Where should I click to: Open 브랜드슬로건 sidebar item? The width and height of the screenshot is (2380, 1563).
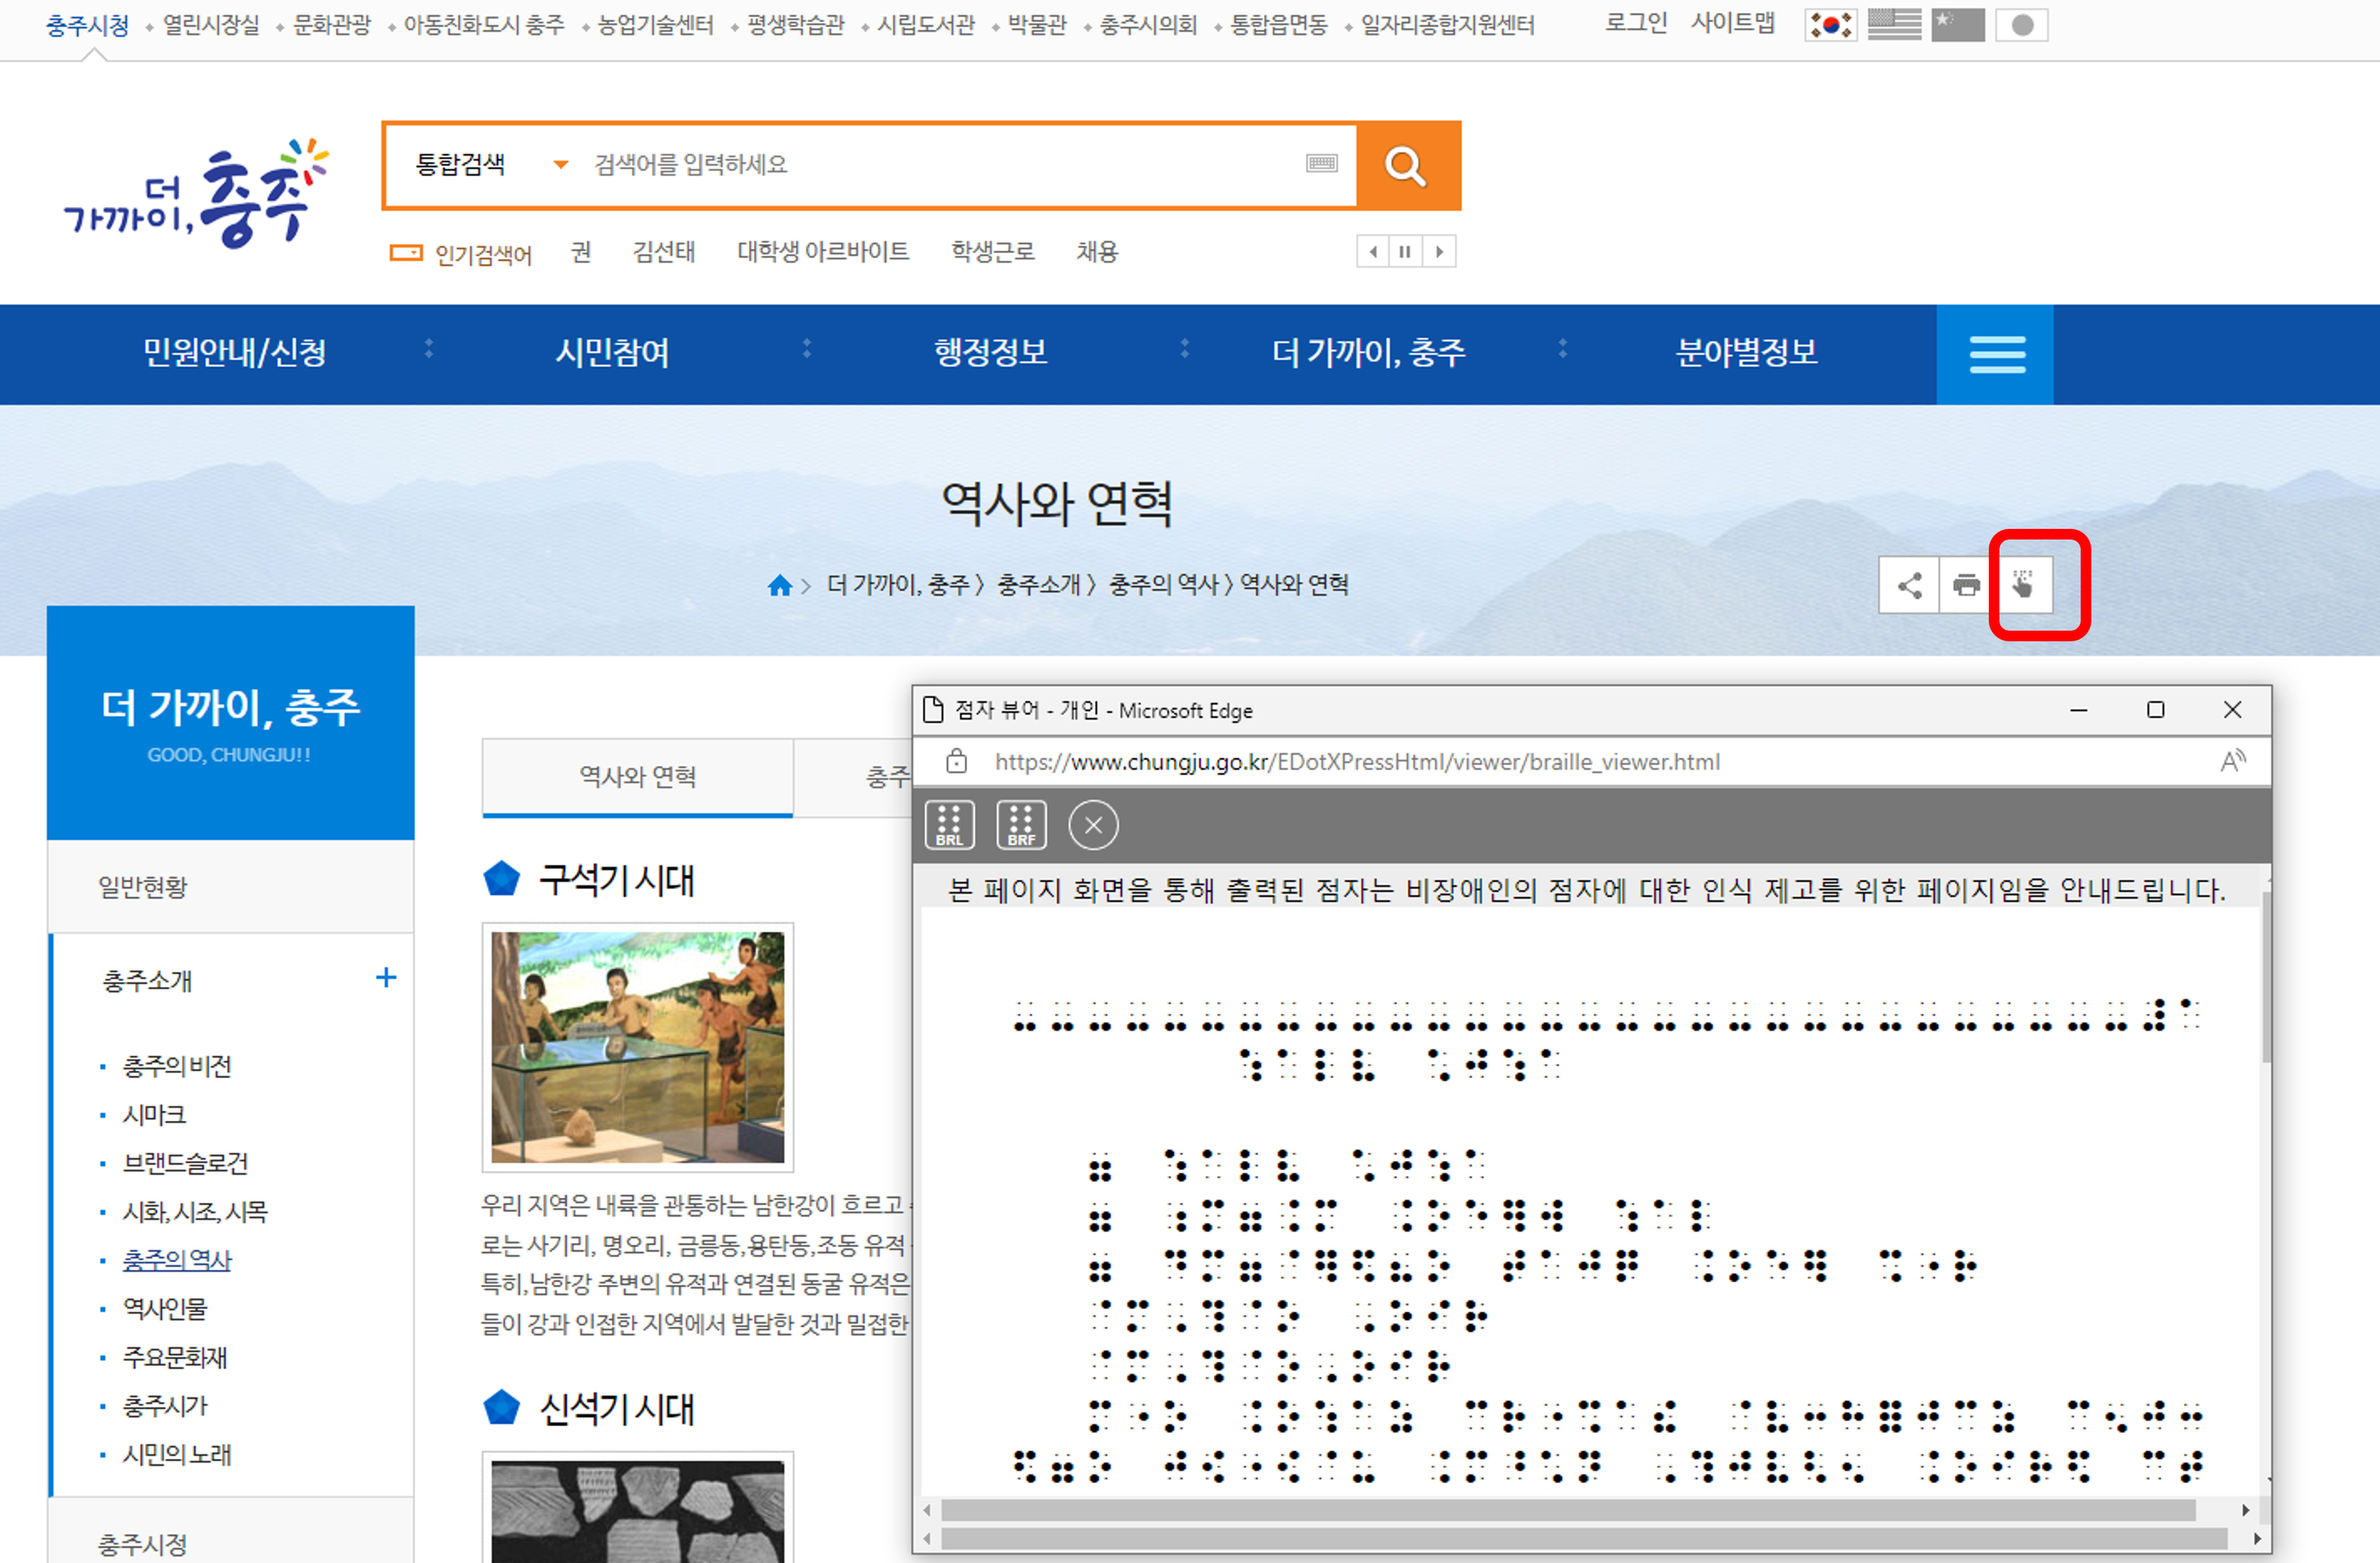coord(185,1163)
